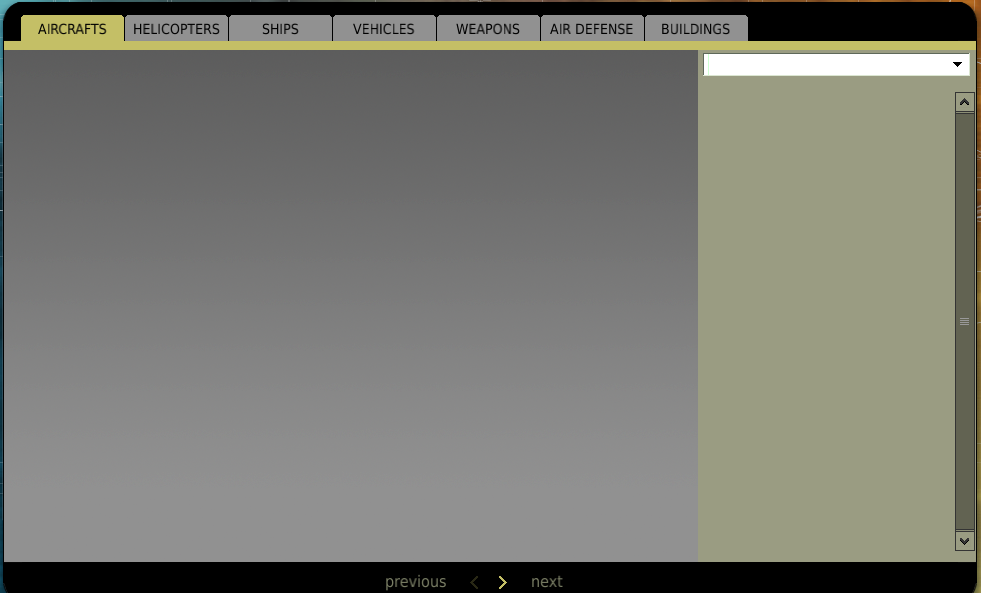
Task: Click the scrollbar down arrow
Action: 964,541
